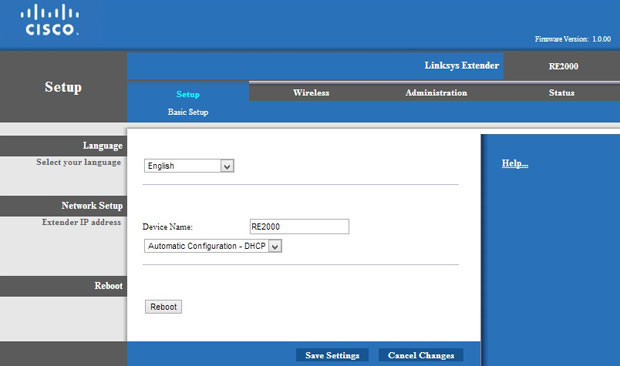Select the Basic Setup sub-tab
The height and width of the screenshot is (366, 620).
point(188,112)
